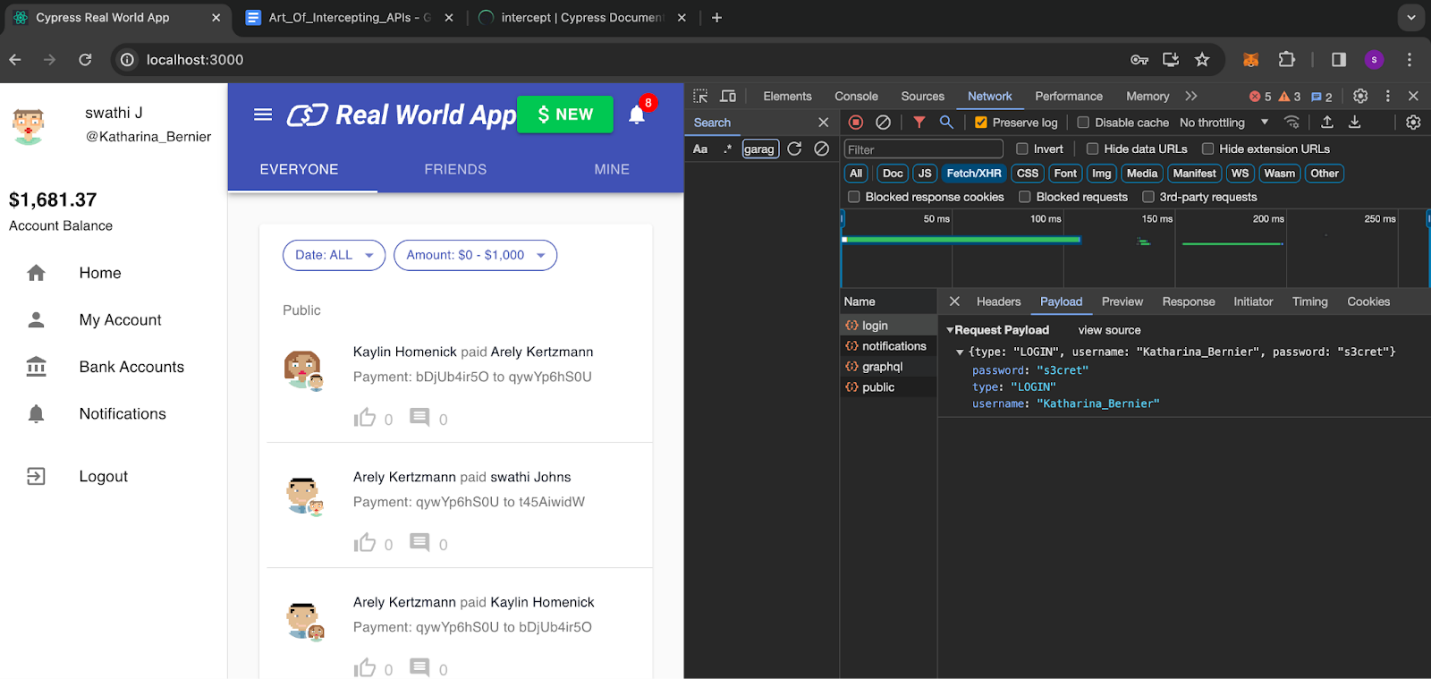This screenshot has height=679, width=1431.
Task: Show more DevTools tabs chevron
Action: point(1191,96)
